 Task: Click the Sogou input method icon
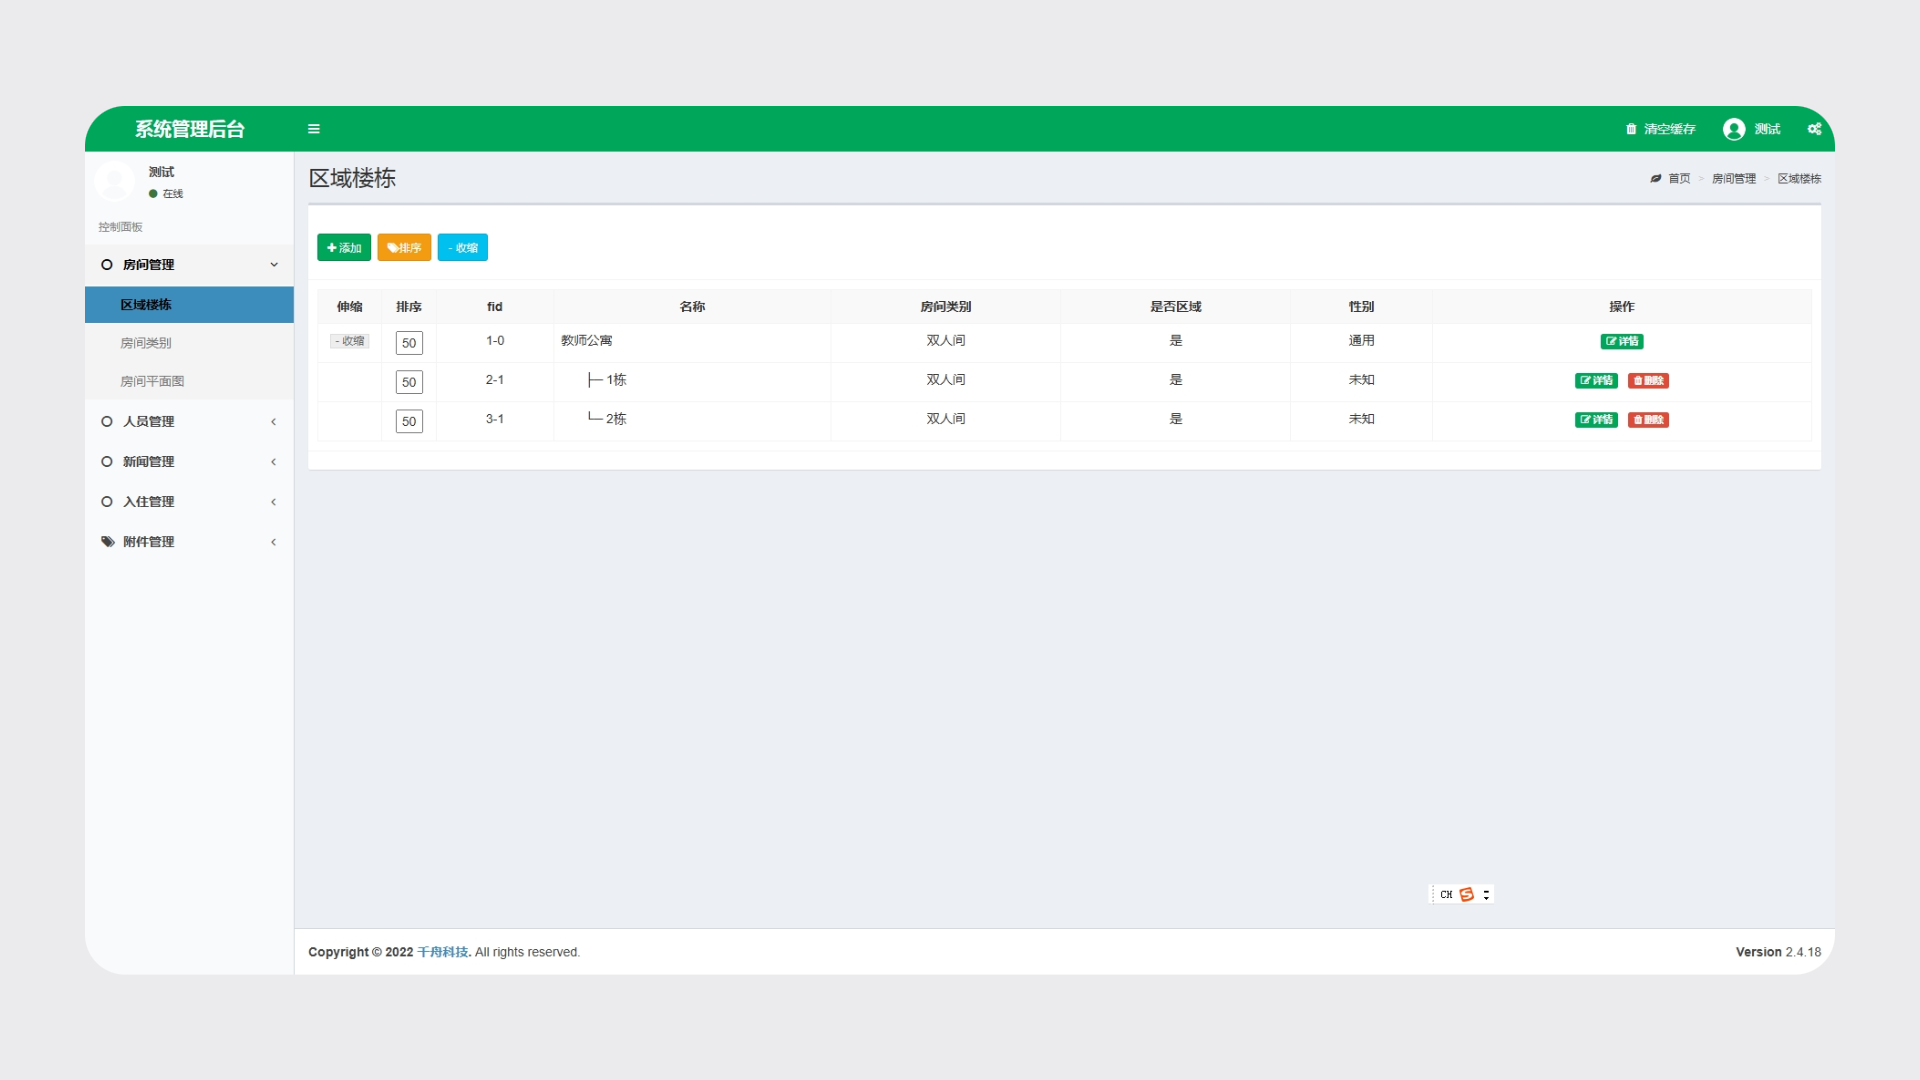point(1466,894)
